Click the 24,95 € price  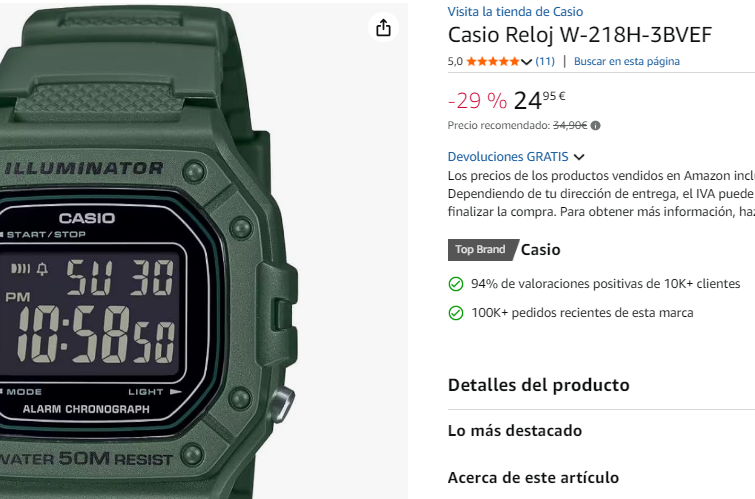point(539,100)
